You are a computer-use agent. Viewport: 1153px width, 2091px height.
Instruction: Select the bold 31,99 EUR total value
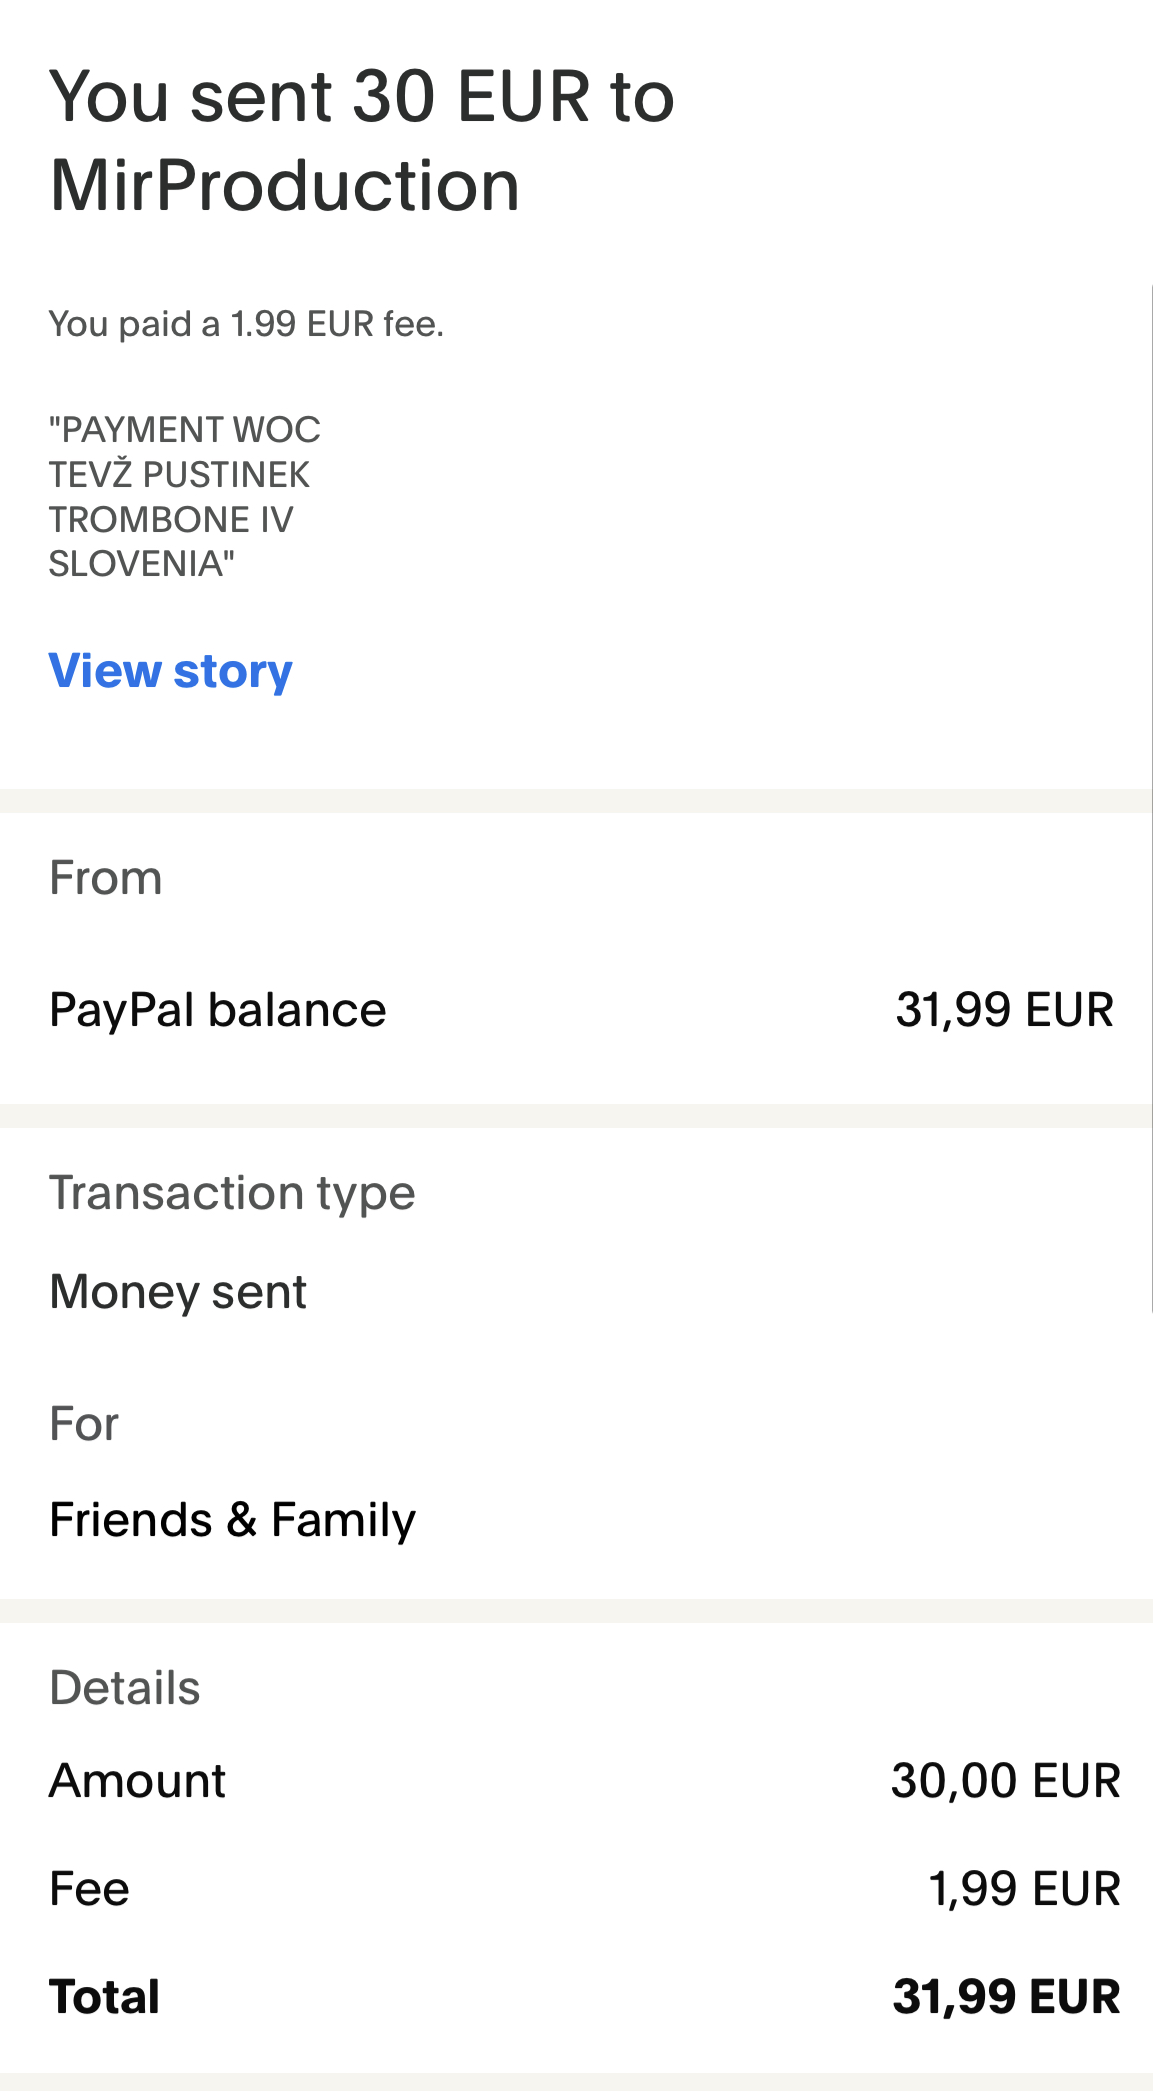click(x=1006, y=1997)
